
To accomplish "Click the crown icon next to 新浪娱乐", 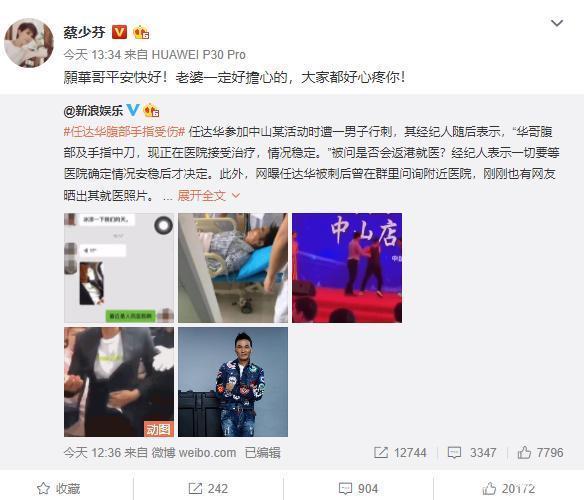I will [152, 110].
